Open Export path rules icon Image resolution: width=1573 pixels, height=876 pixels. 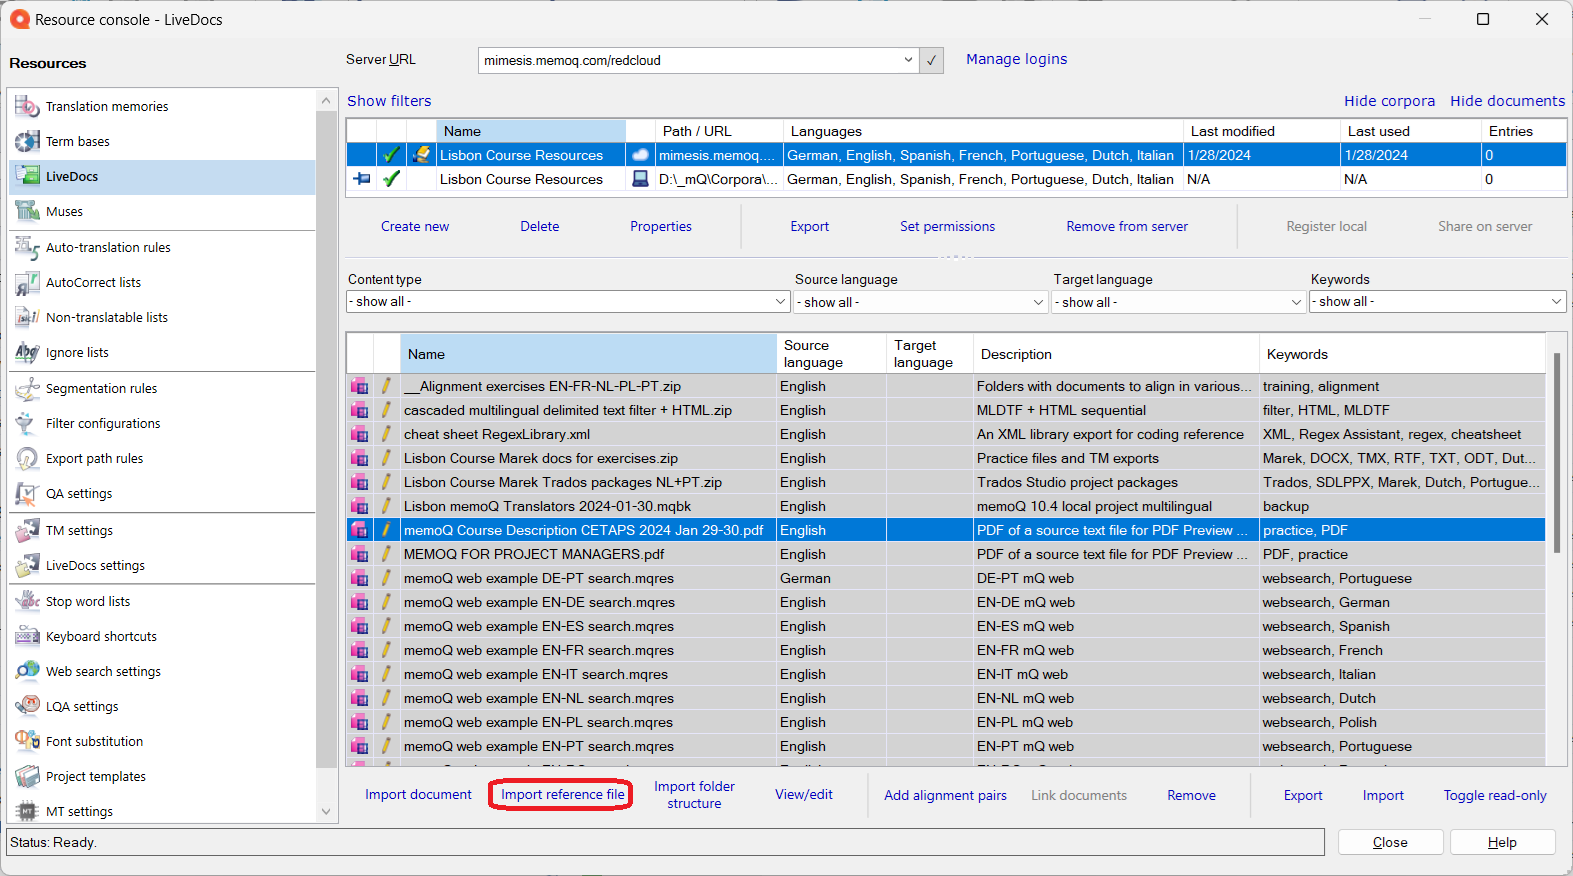click(27, 458)
